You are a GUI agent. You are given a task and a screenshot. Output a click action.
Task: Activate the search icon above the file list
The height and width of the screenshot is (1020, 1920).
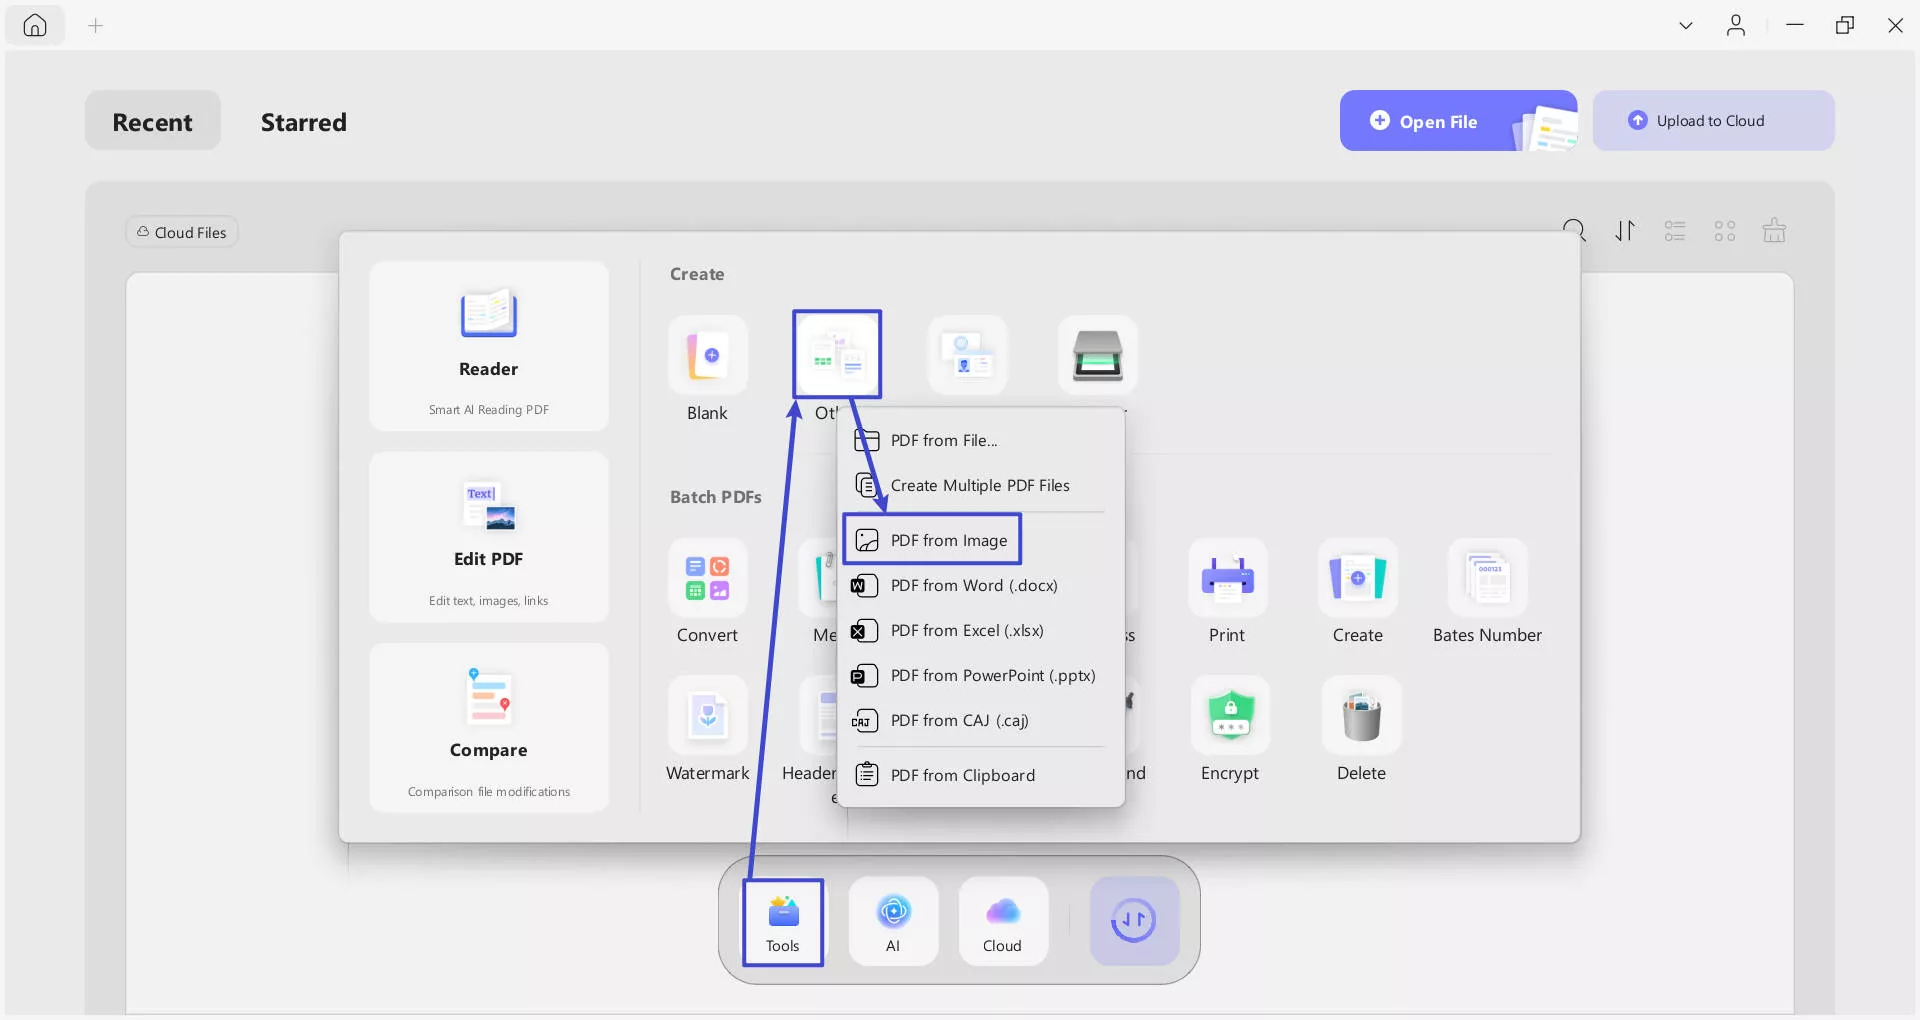(1575, 230)
